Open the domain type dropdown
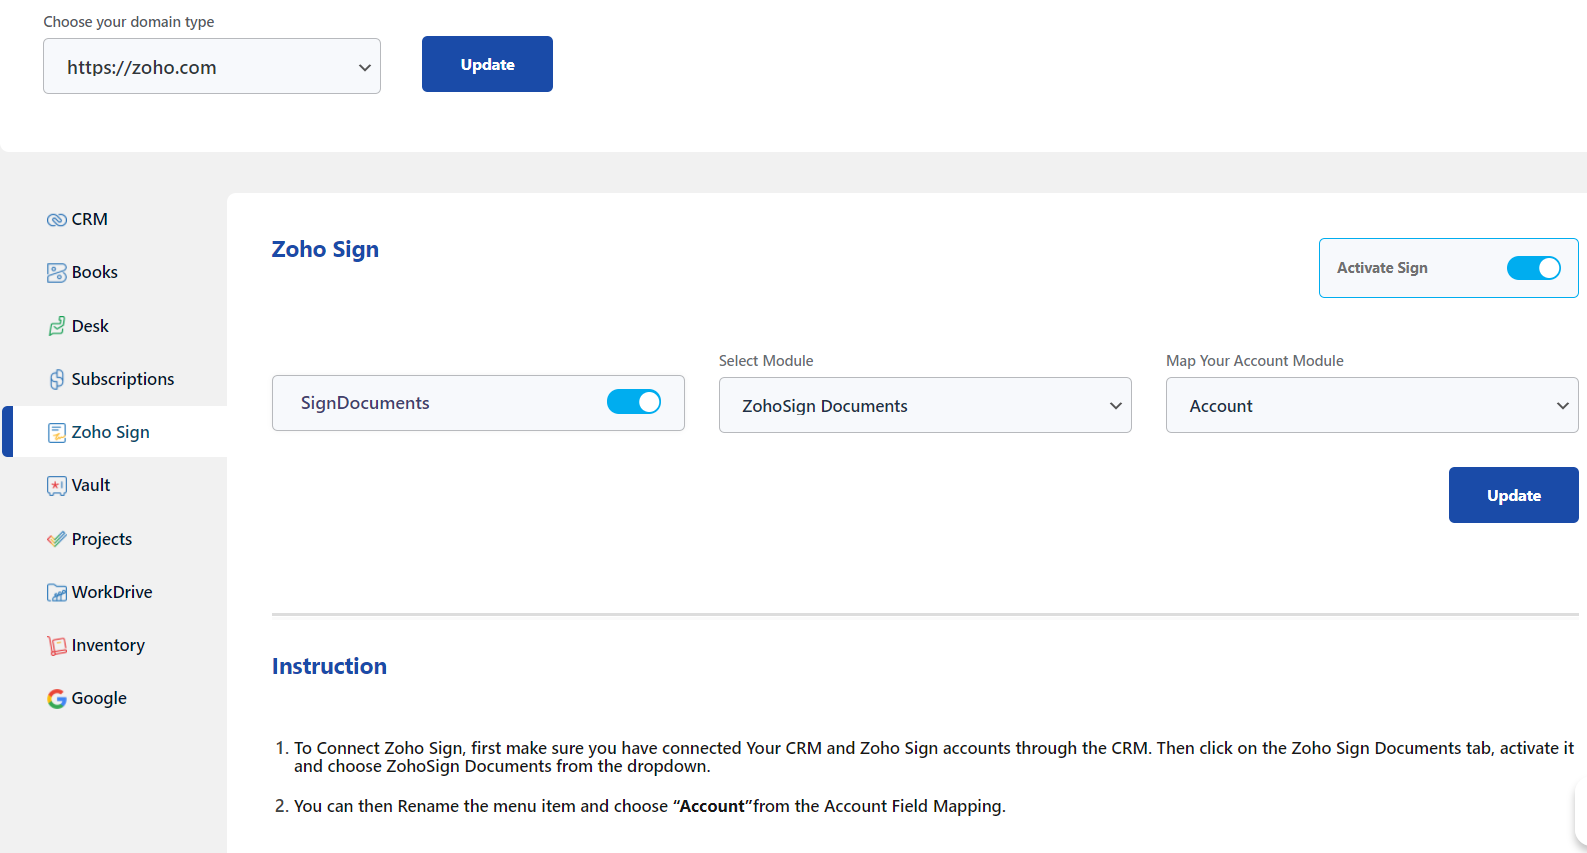Viewport: 1587px width, 853px height. (212, 66)
